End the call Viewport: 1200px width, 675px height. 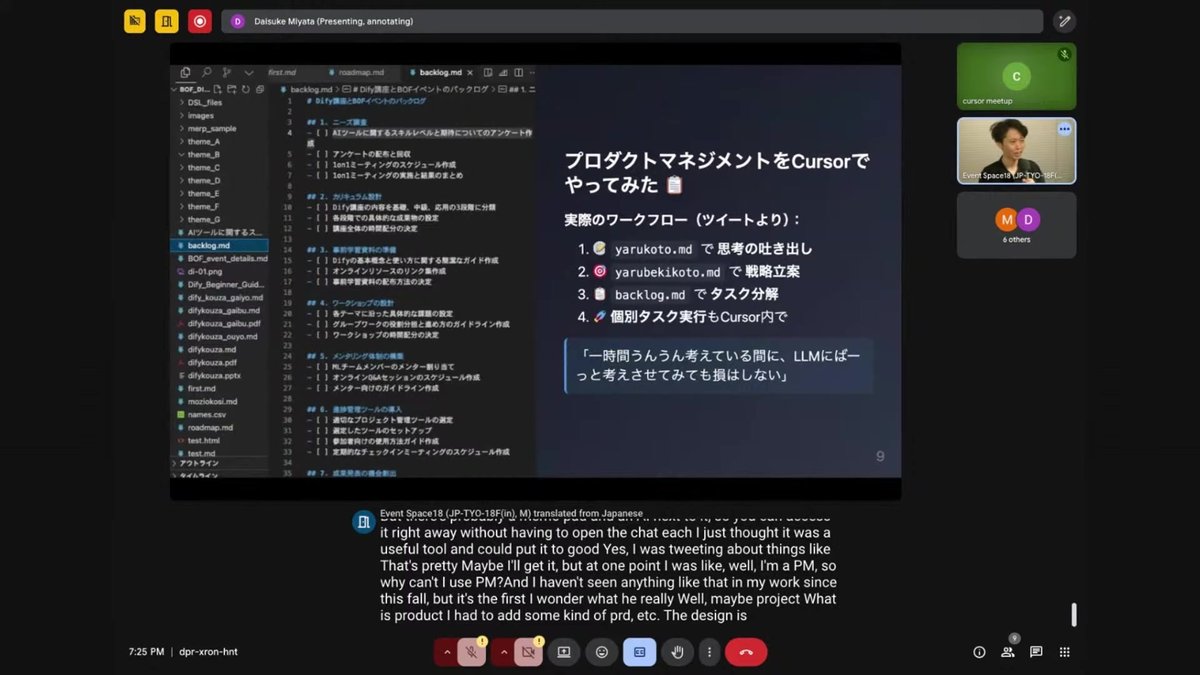pyautogui.click(x=745, y=652)
